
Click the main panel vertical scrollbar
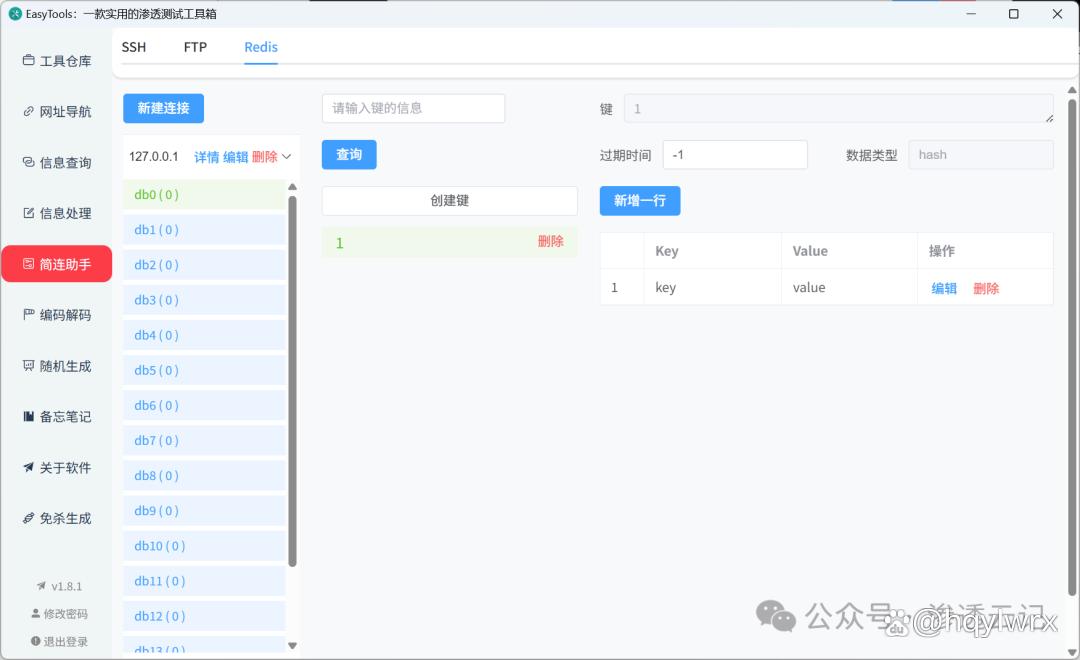click(1072, 348)
